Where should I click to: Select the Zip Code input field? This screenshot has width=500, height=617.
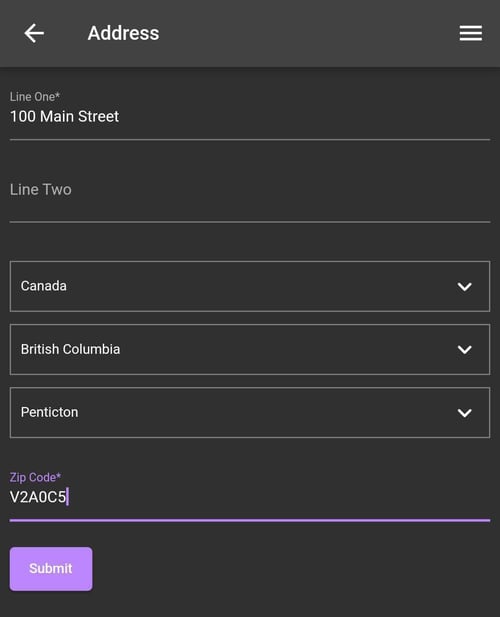tap(250, 495)
